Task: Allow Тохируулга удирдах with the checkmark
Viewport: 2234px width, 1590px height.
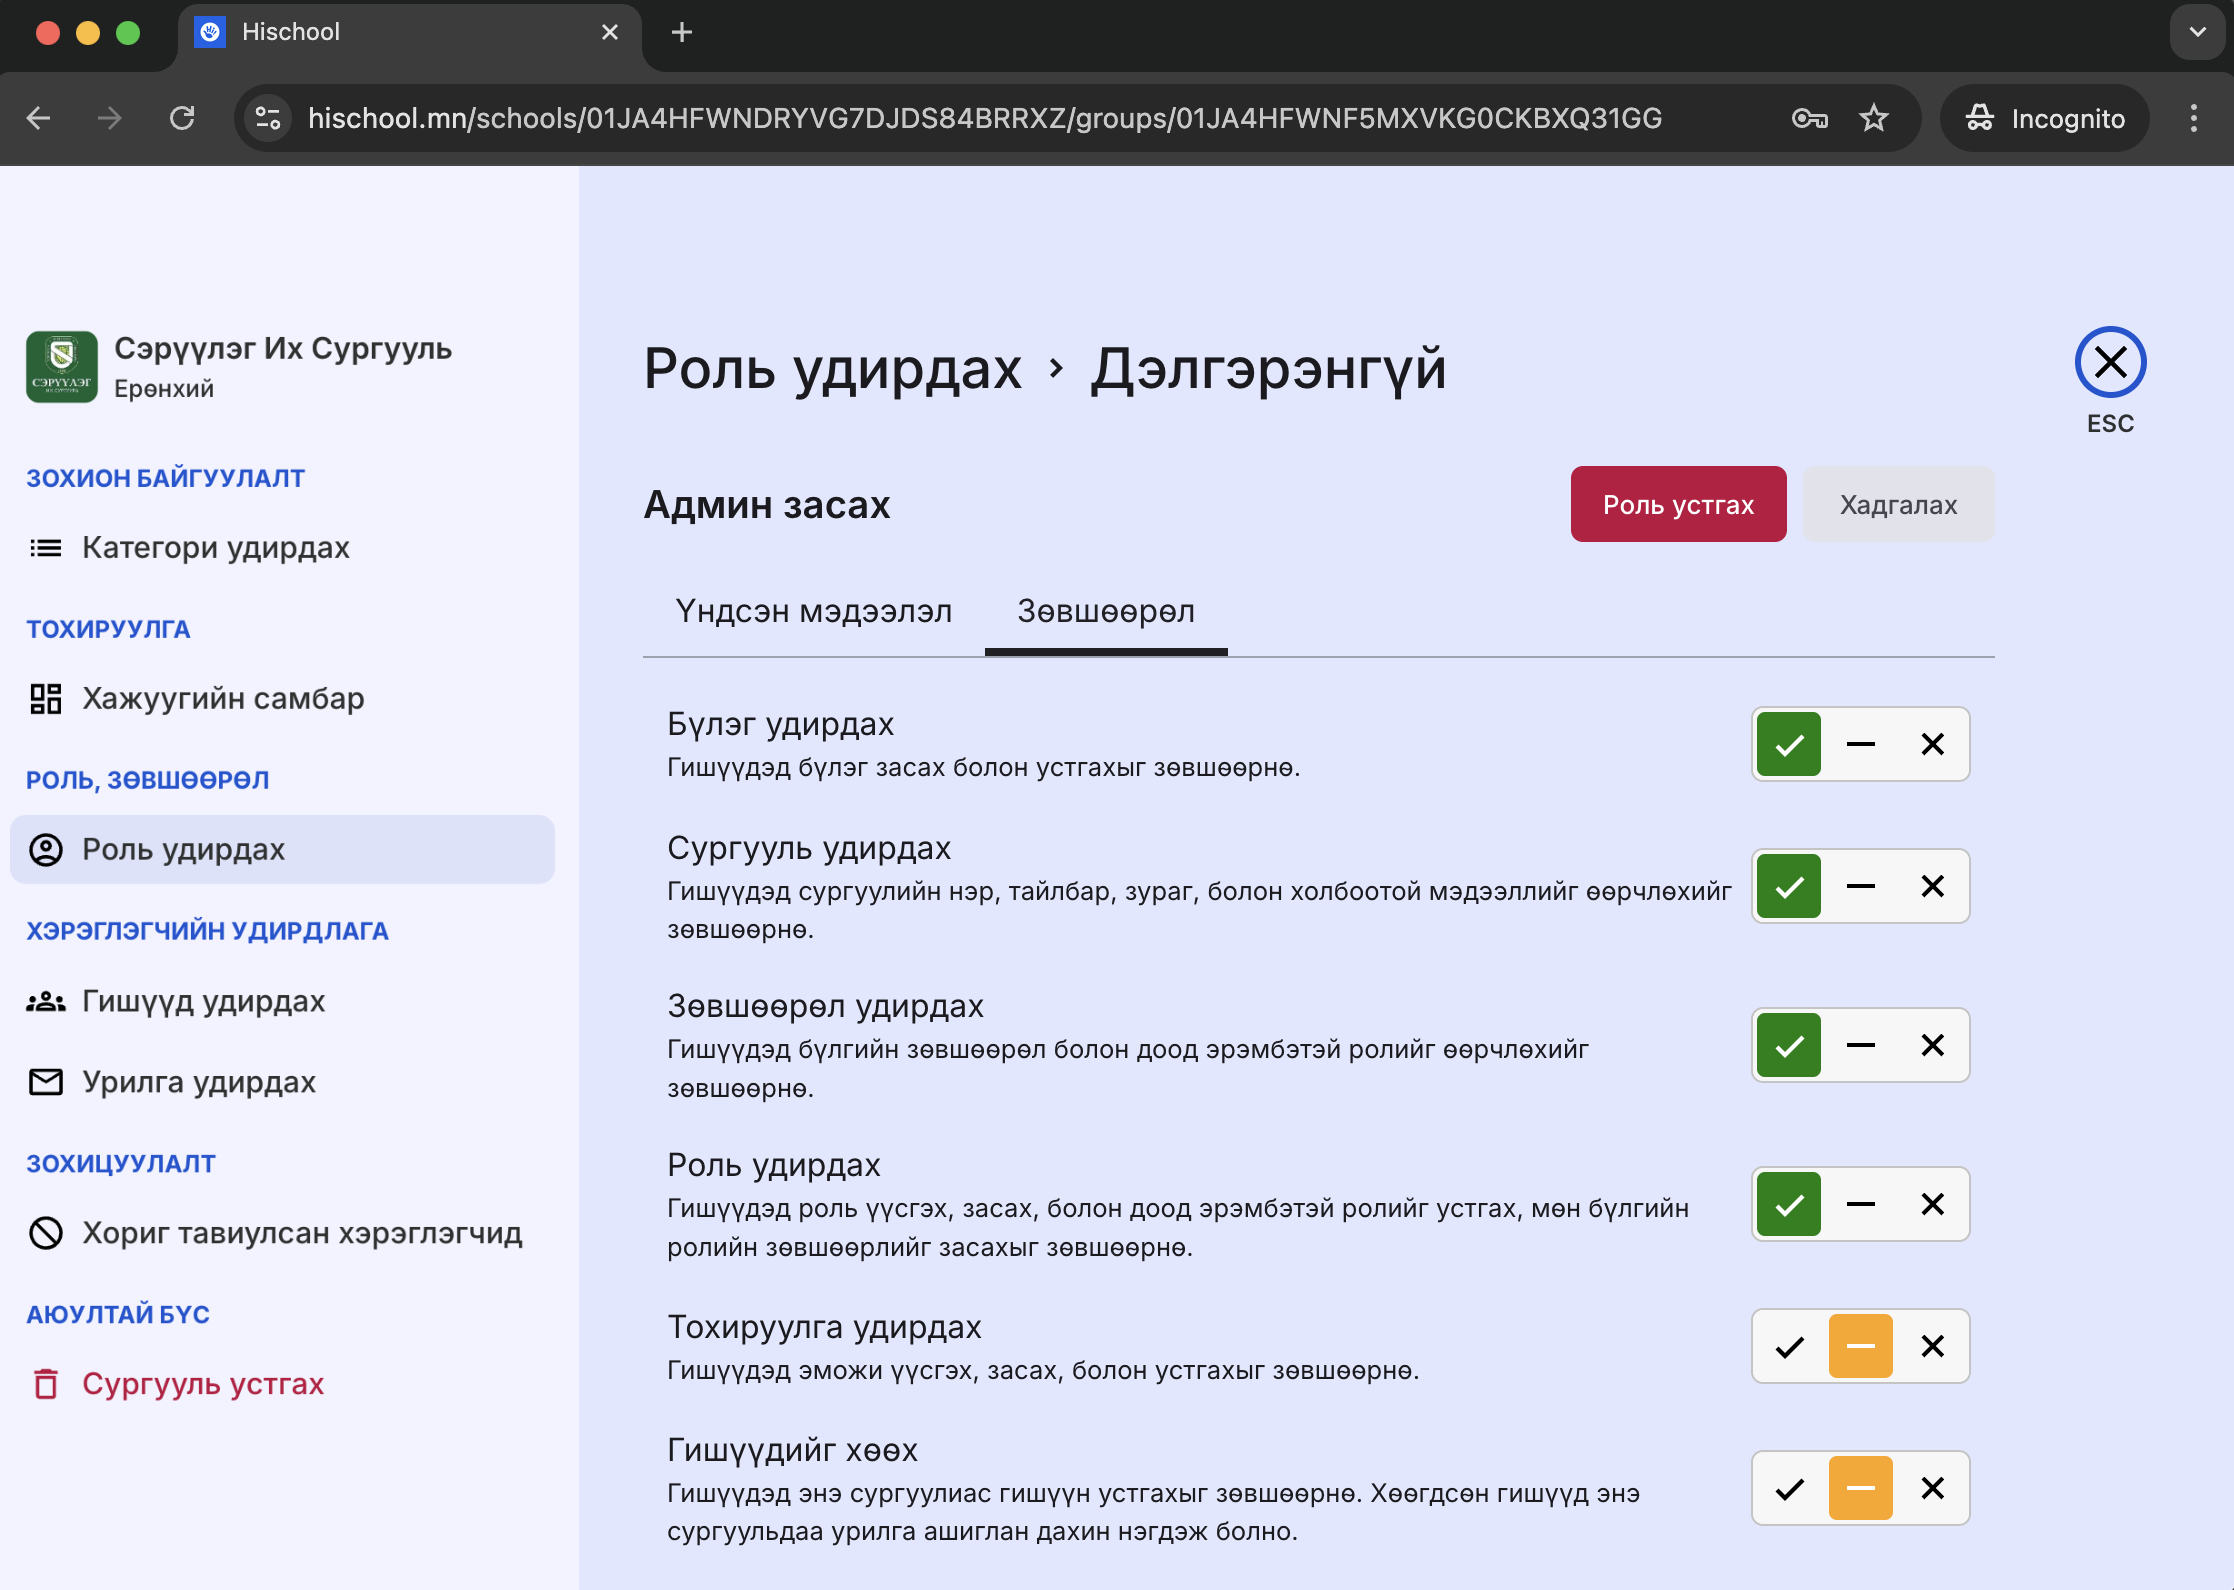Action: (x=1789, y=1346)
